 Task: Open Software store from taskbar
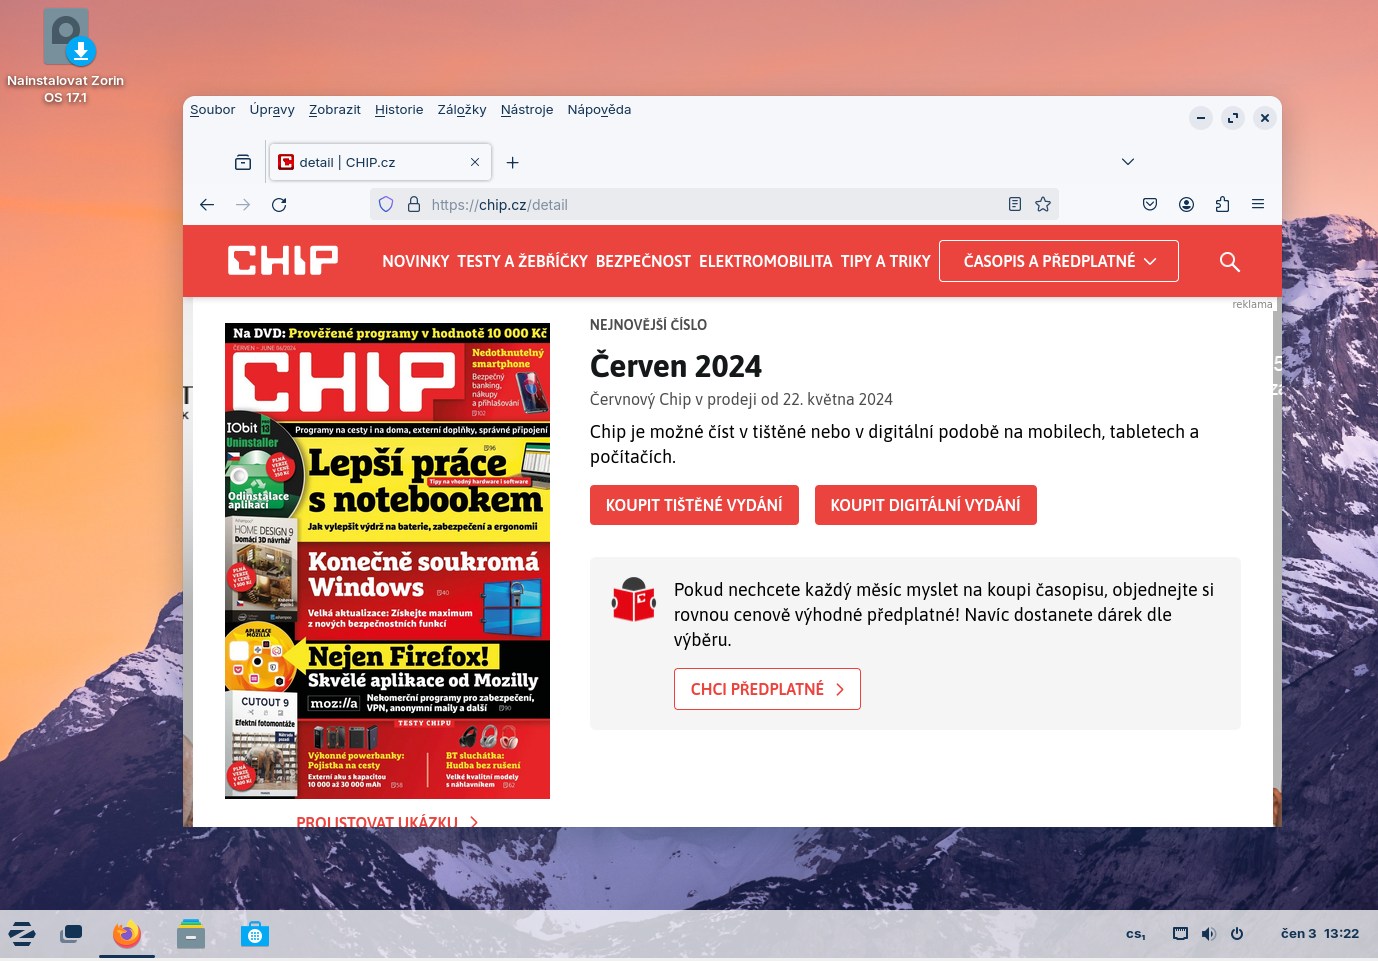(255, 934)
